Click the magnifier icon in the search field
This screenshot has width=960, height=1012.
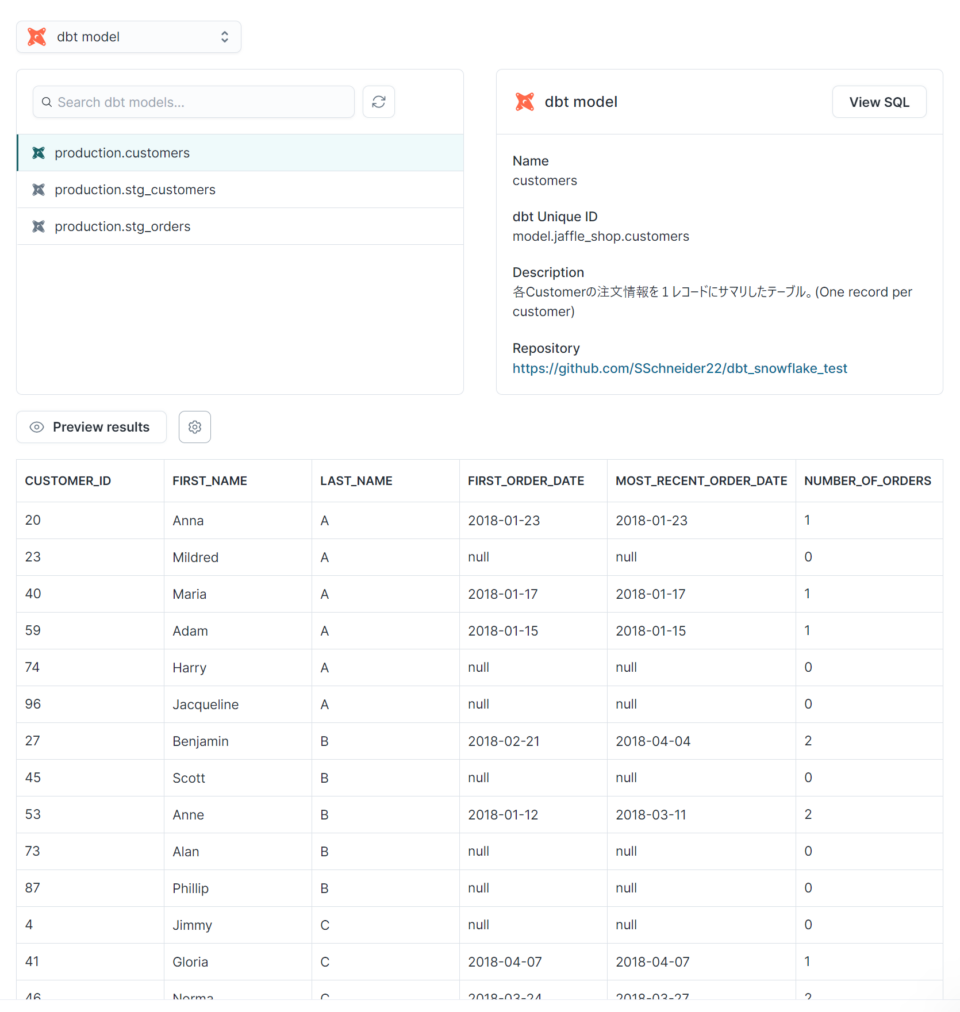point(46,101)
